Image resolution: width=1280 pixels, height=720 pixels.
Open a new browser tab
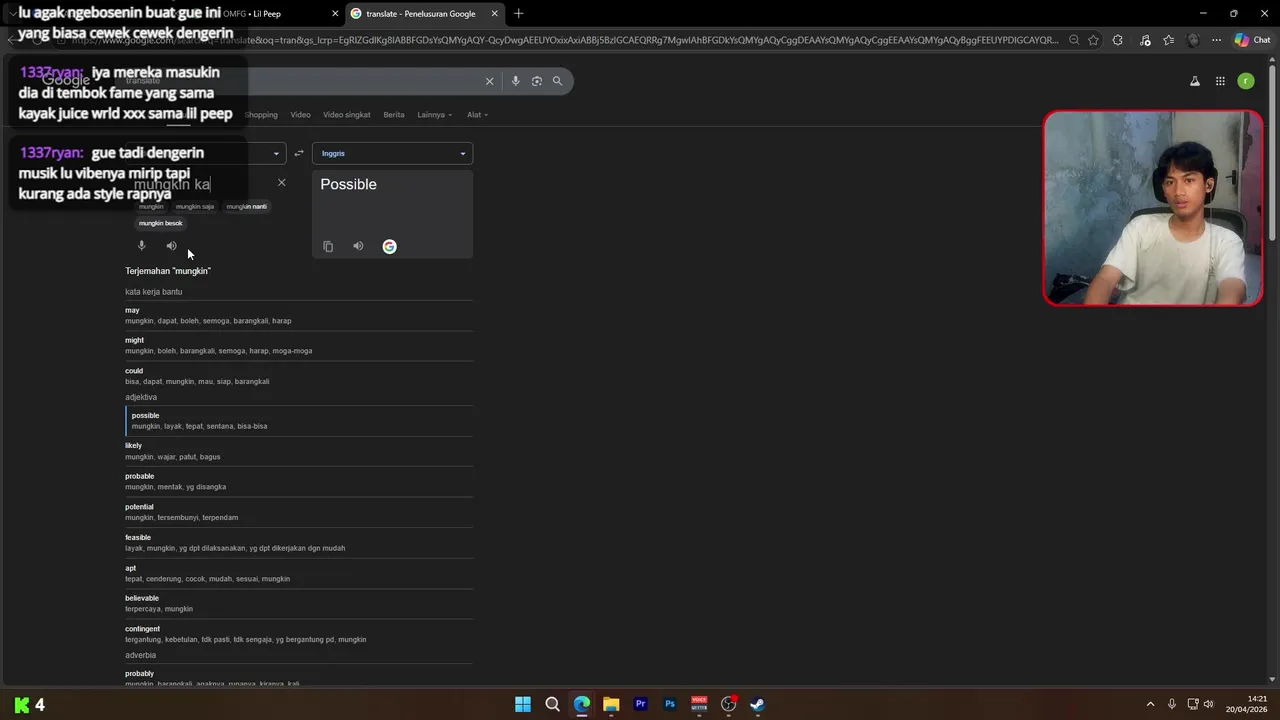click(518, 13)
